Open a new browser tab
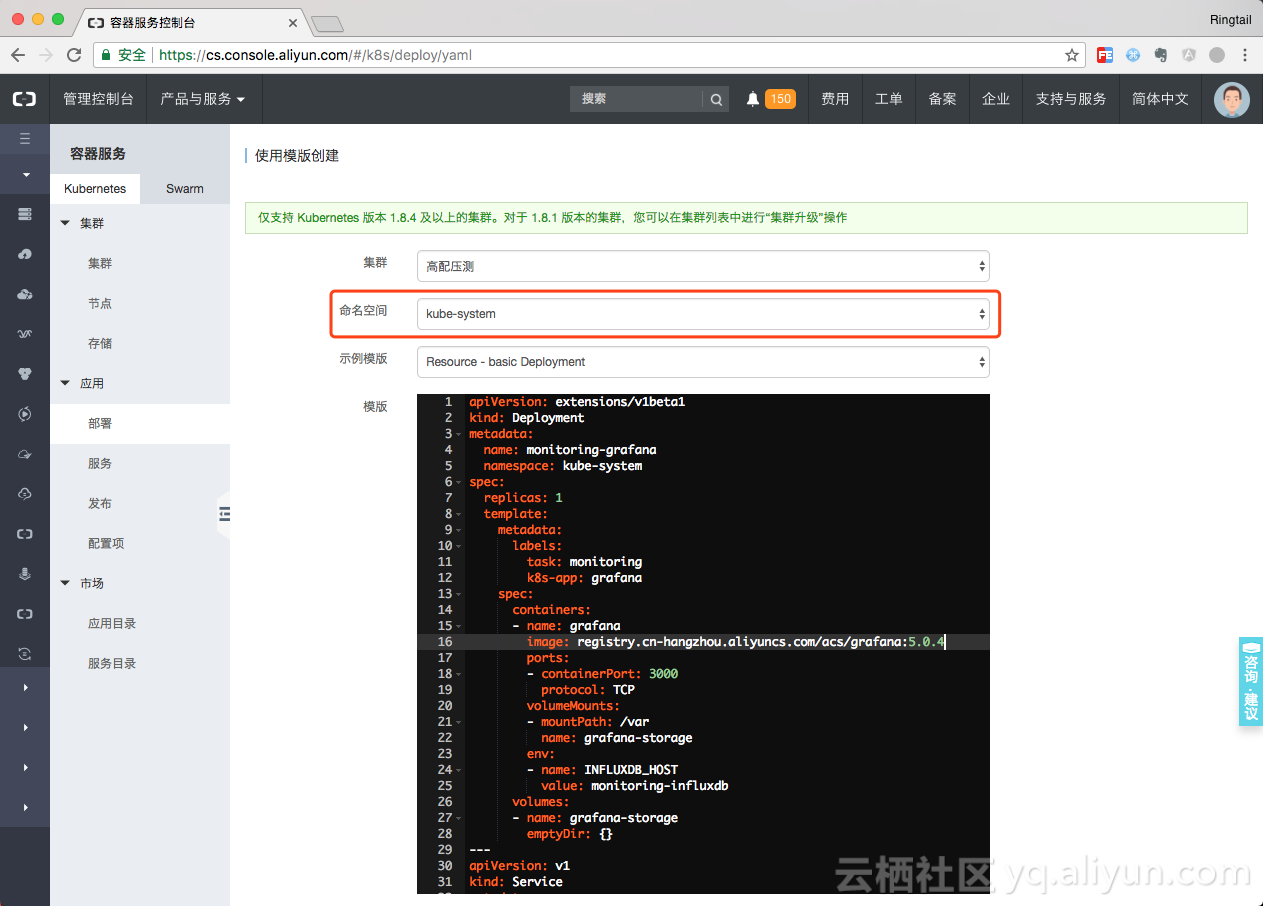 (x=327, y=23)
